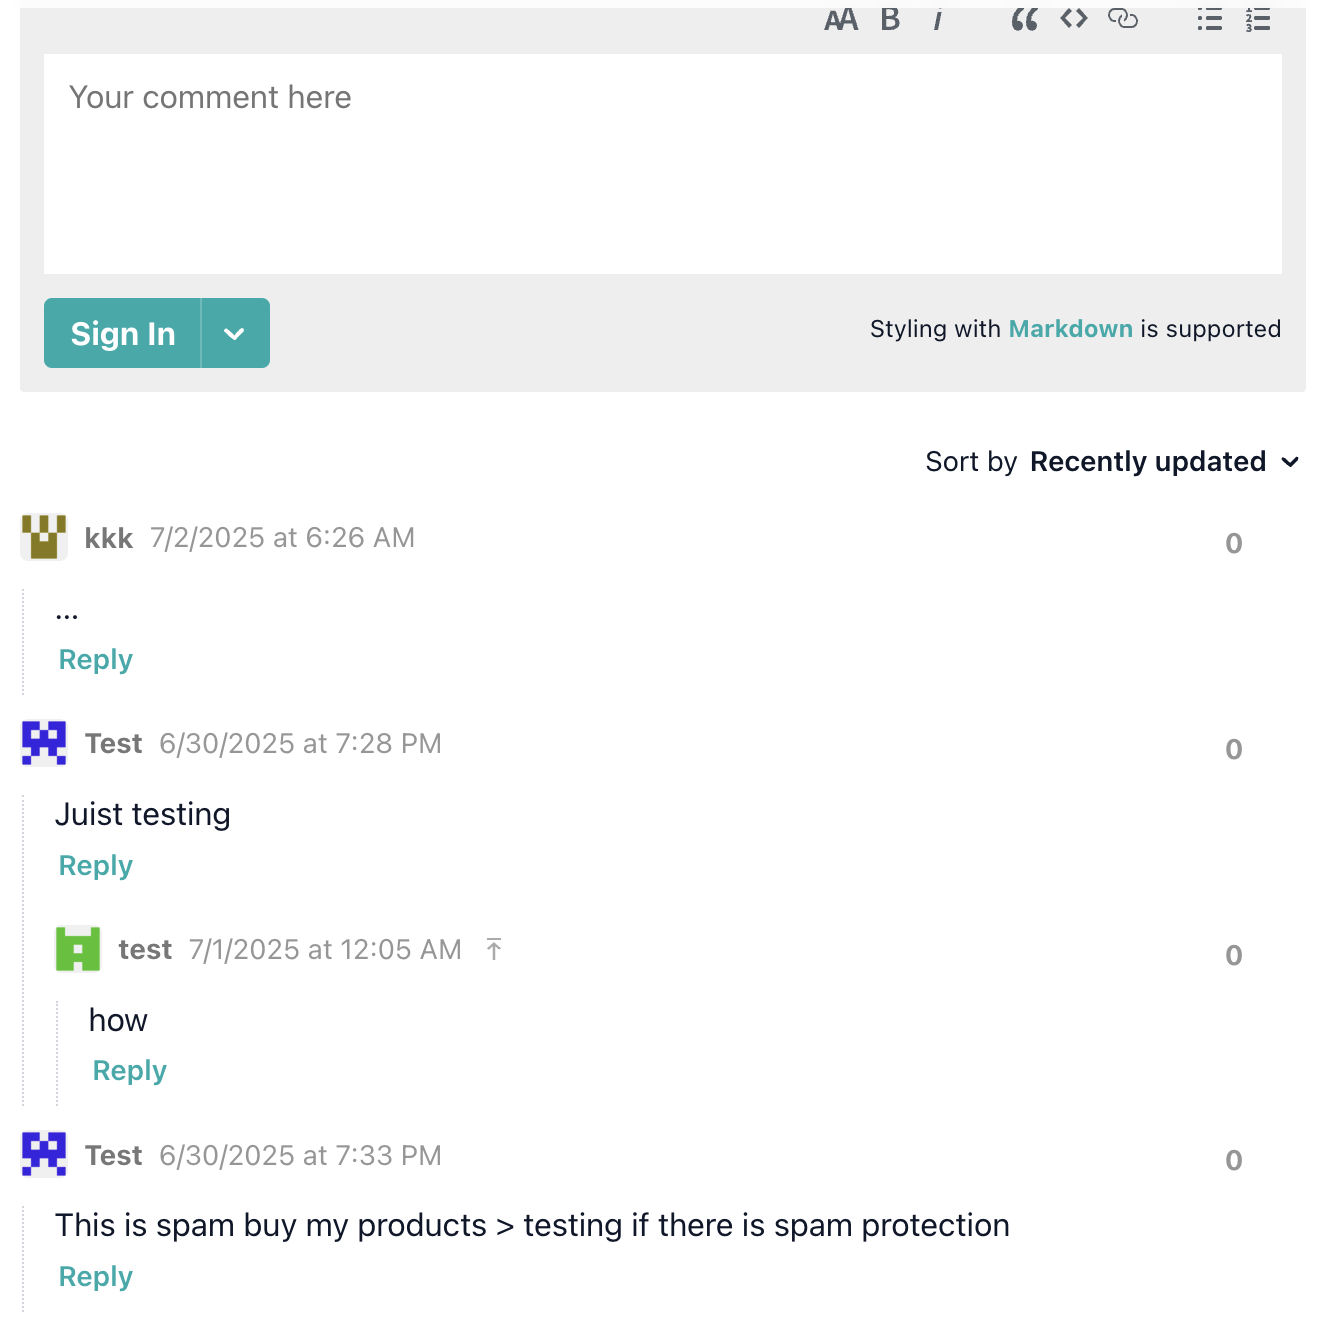Reply to the "Juist testing" comment
The image size is (1318, 1326).
coord(96,866)
